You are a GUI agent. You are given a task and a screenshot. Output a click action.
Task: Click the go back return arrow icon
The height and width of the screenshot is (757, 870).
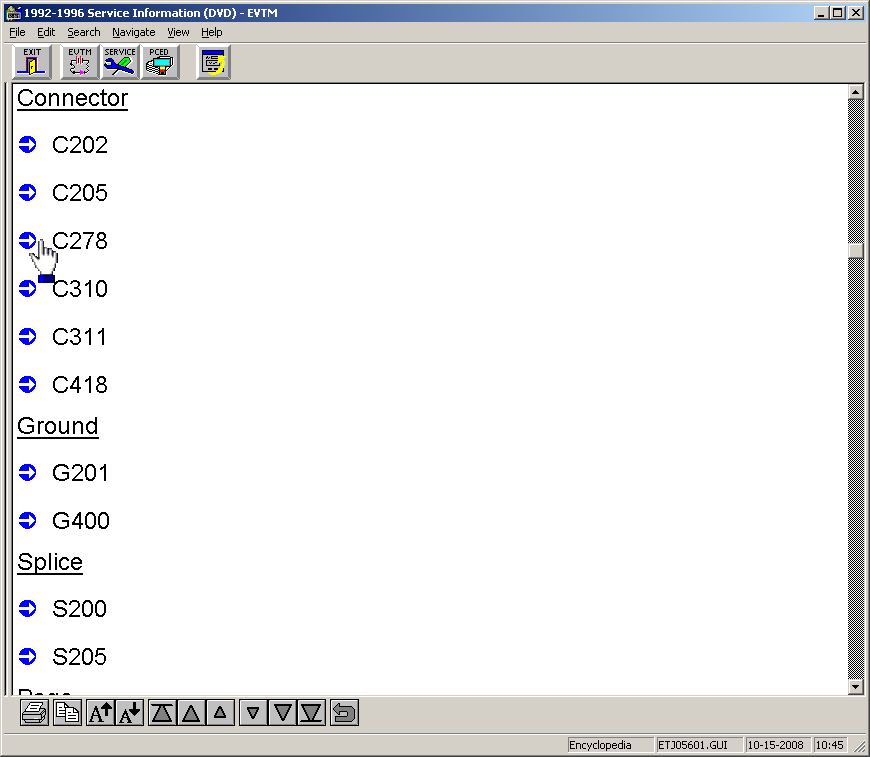[344, 712]
